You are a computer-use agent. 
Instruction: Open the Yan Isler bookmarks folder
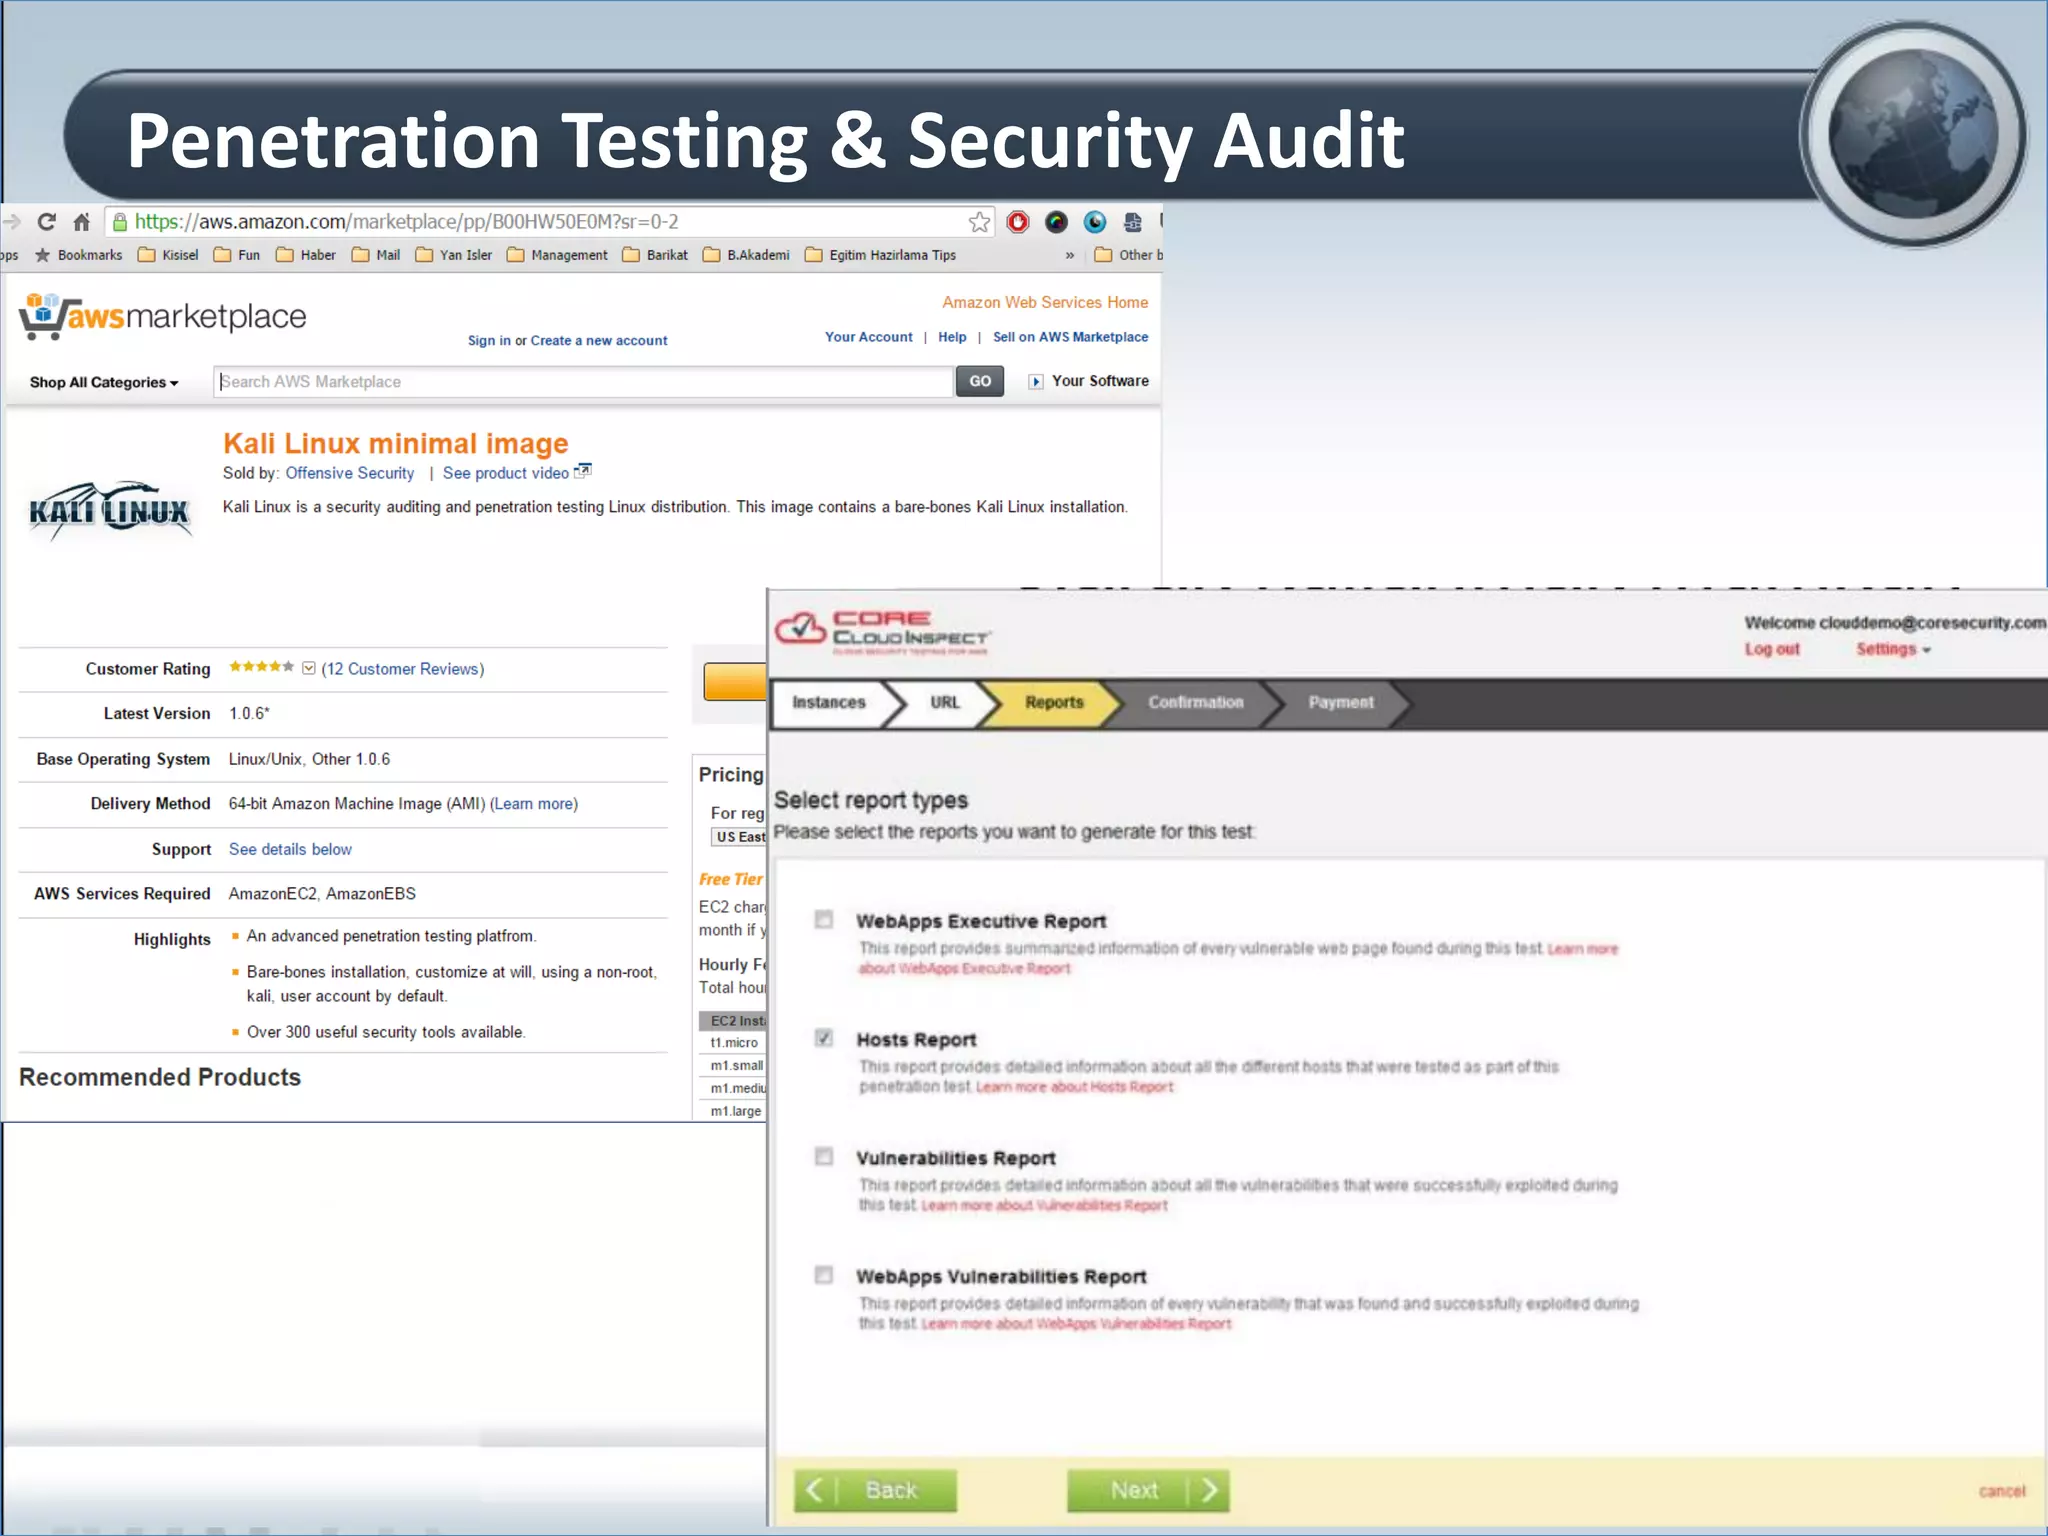454,255
